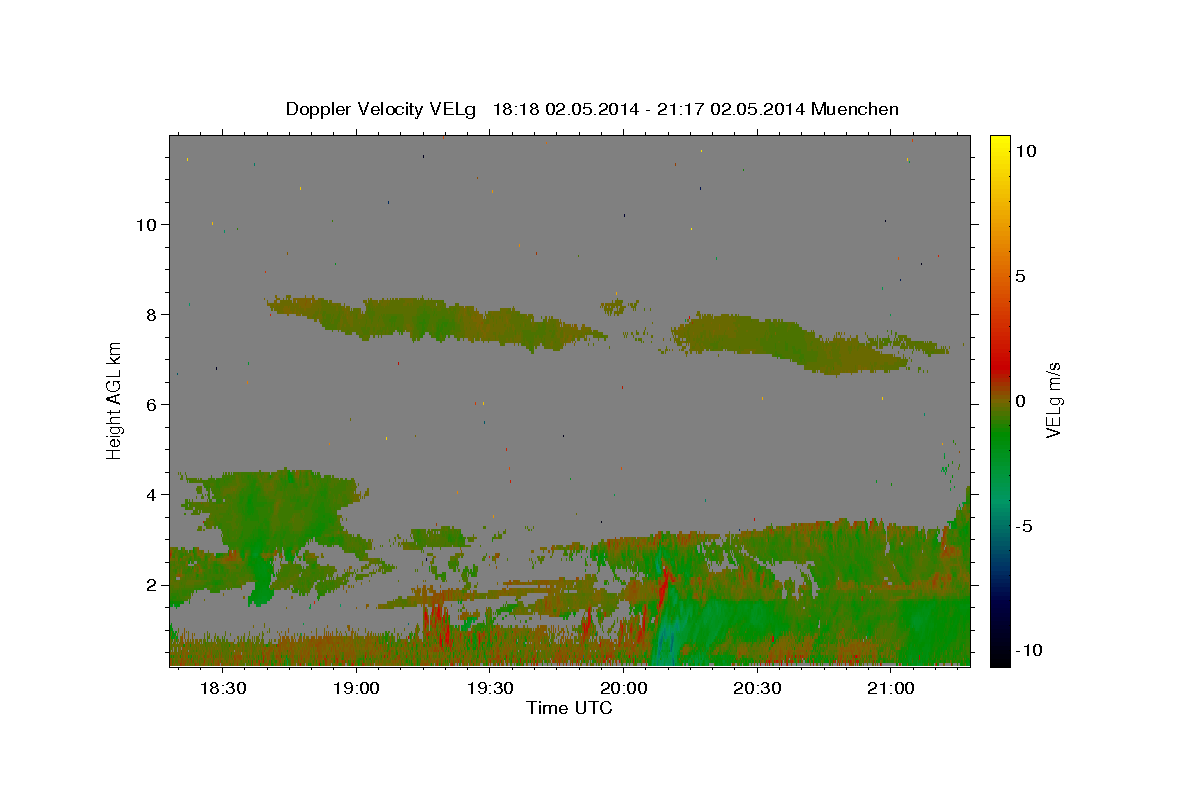Click the height axis label '2'
Screen dimensions: 1200x800
[152, 585]
